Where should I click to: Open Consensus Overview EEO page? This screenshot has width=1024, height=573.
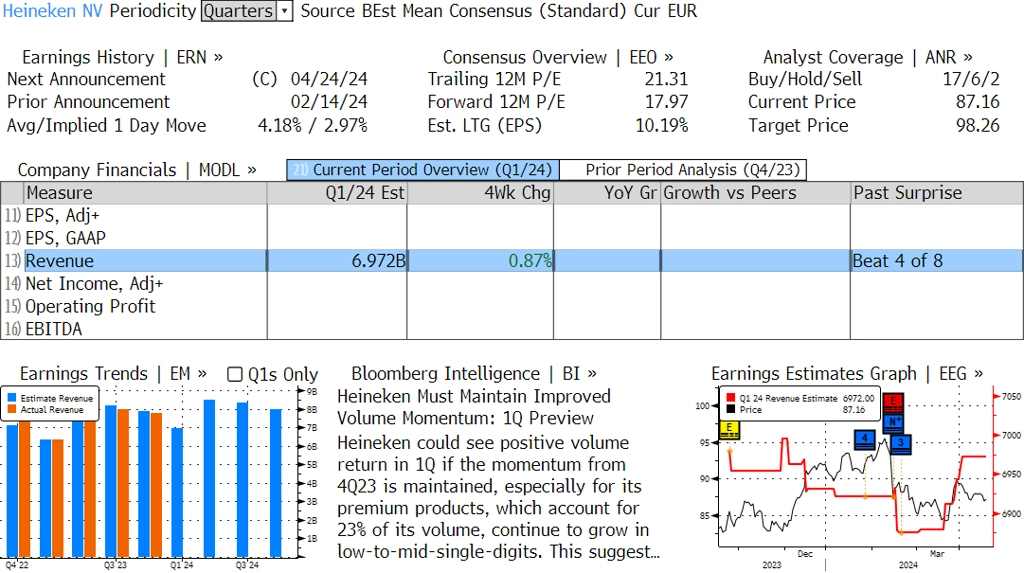tap(558, 57)
